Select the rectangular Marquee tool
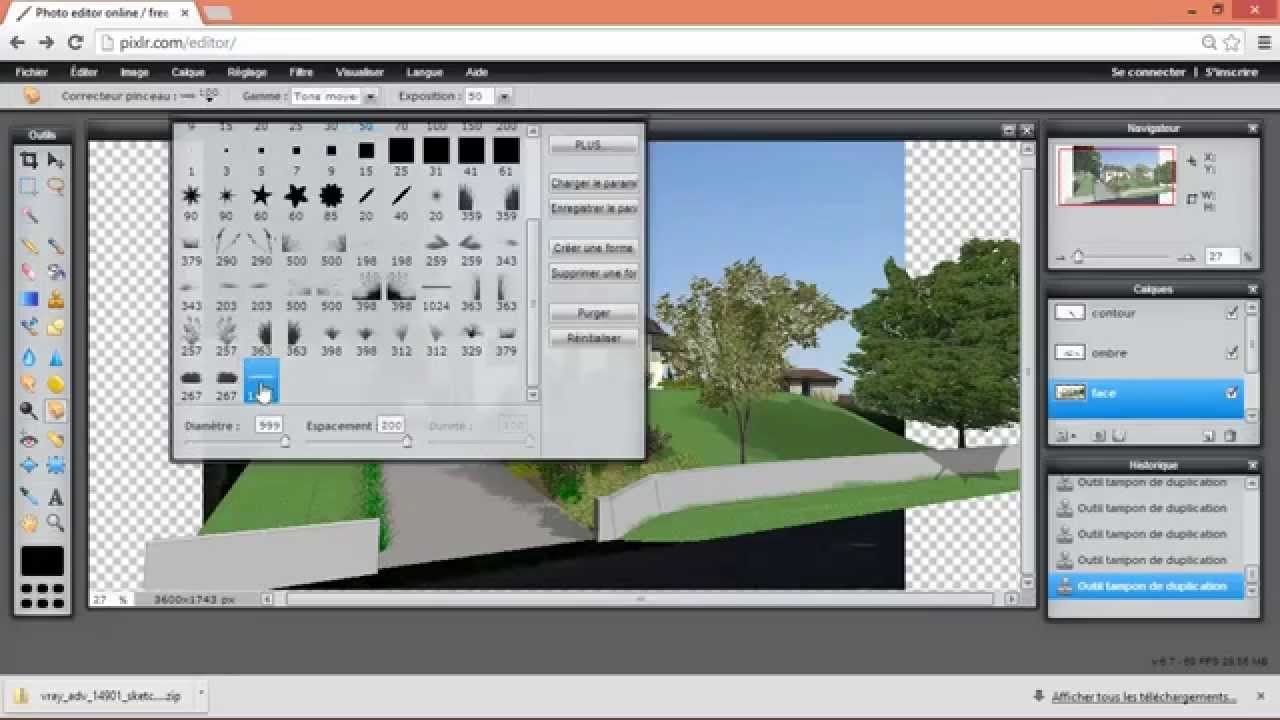This screenshot has width=1280, height=720. (x=29, y=187)
